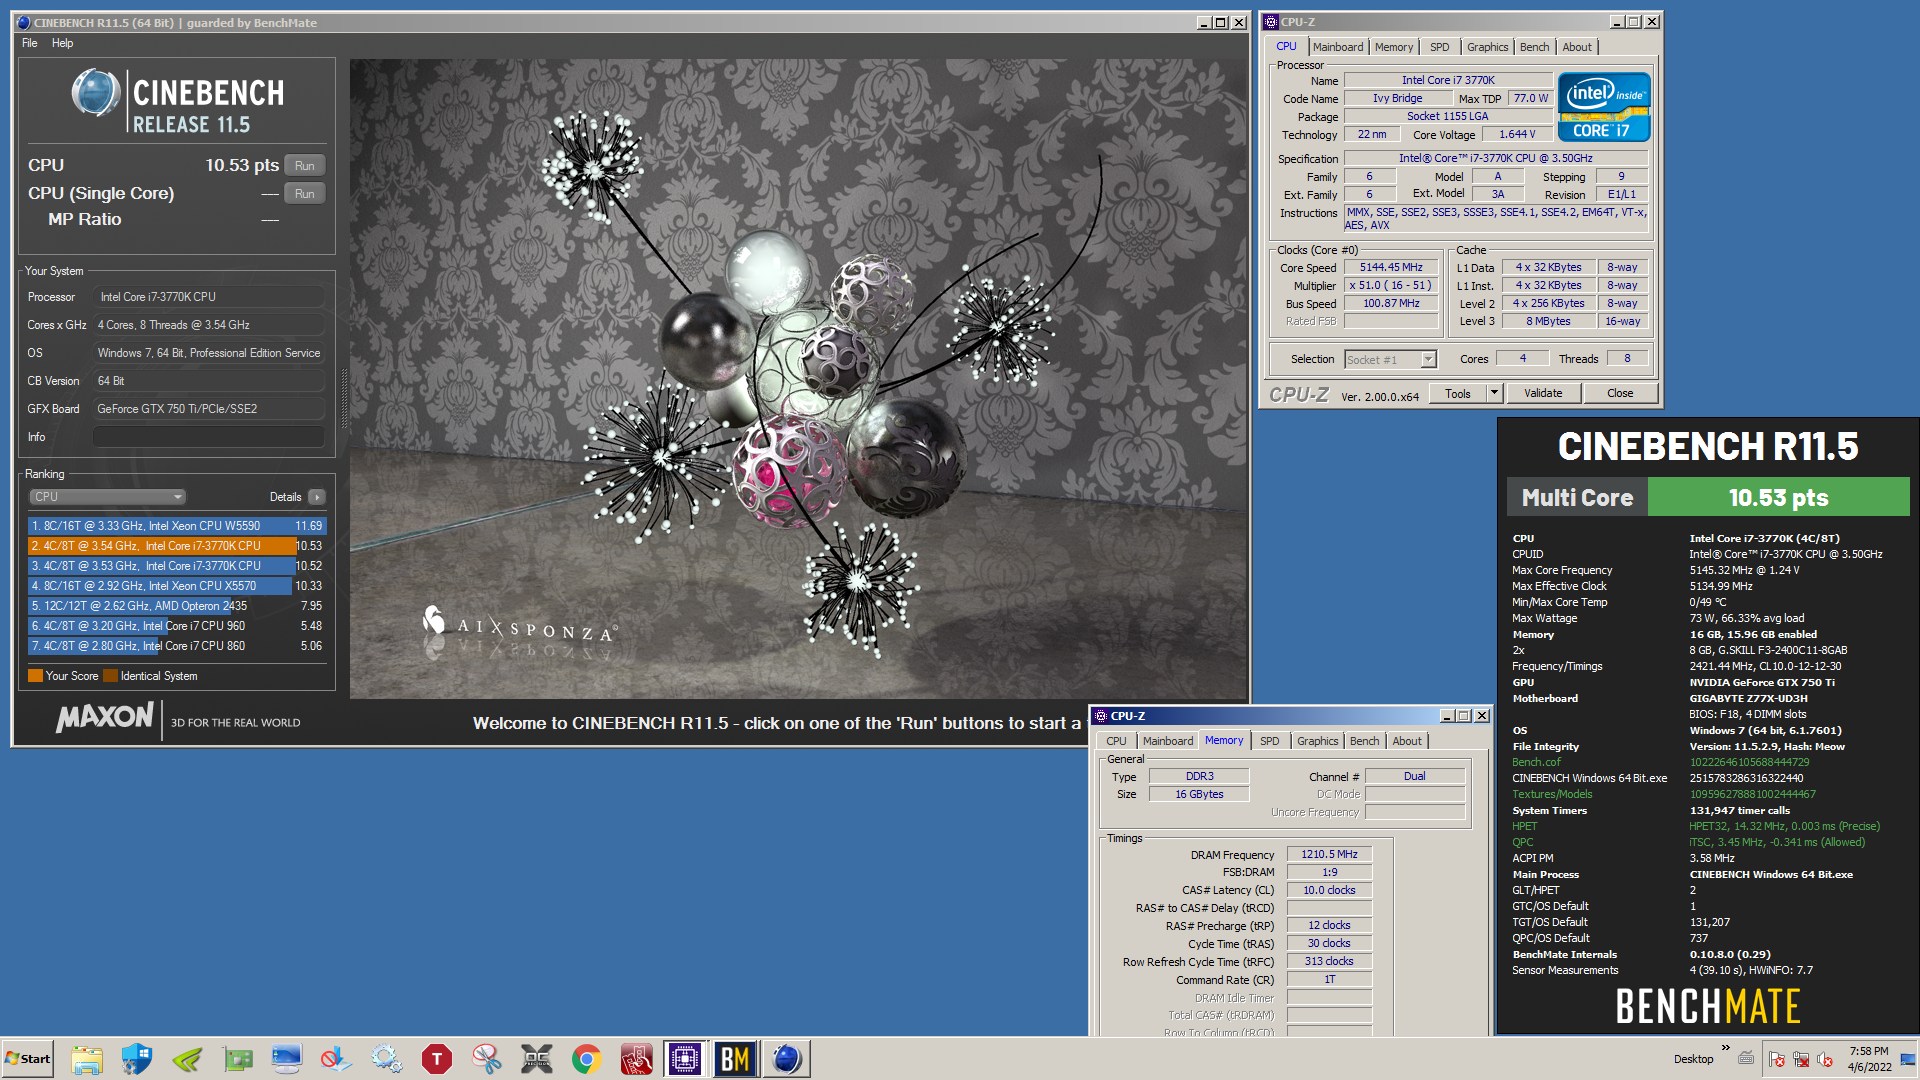Click the Windows Start button

[x=28, y=1059]
